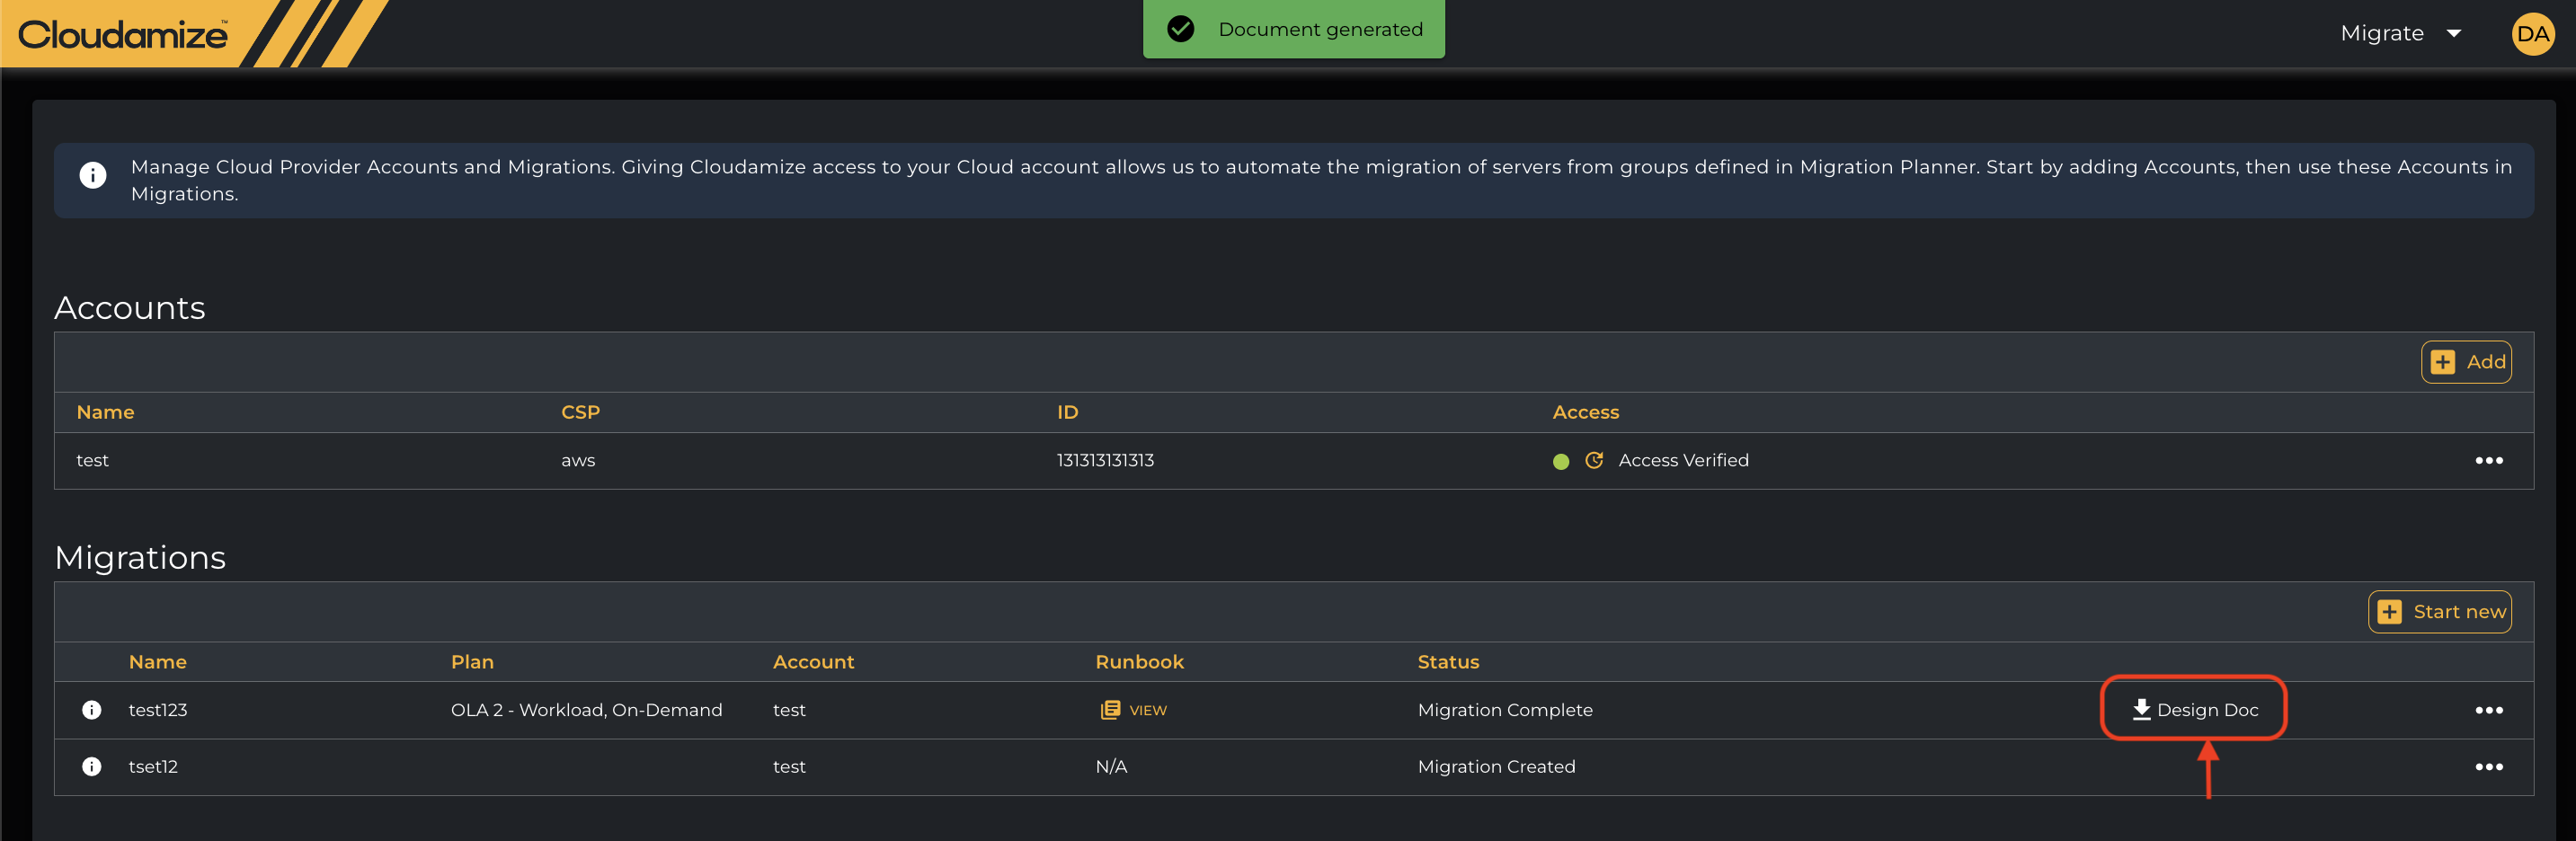View the runbook for test123

[1134, 710]
